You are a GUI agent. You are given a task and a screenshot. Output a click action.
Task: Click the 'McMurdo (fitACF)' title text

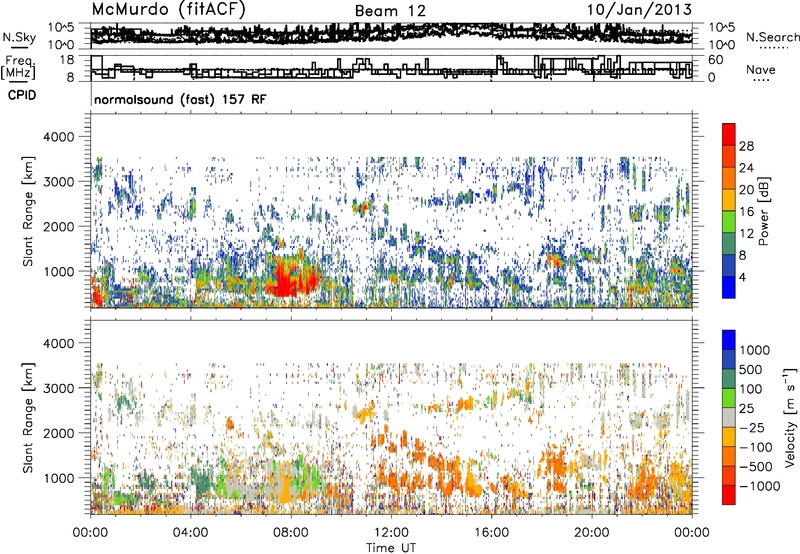(168, 10)
